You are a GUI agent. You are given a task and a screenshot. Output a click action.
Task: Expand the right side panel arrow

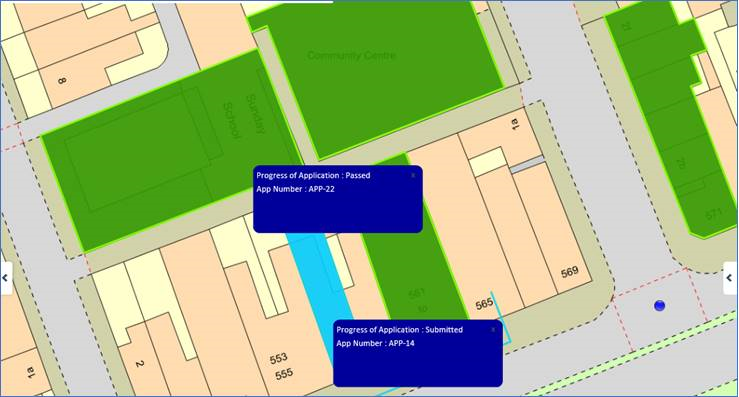730,278
